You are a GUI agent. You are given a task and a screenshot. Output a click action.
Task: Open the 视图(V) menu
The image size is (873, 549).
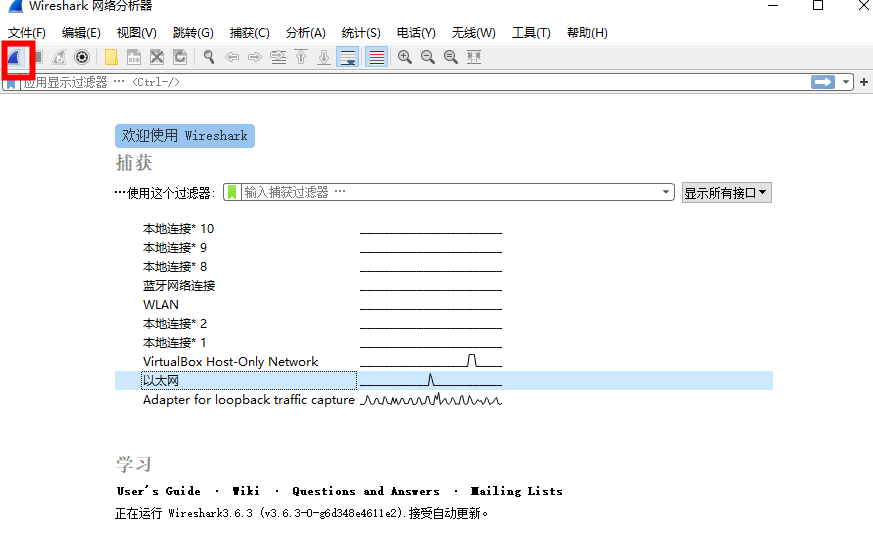(x=137, y=33)
